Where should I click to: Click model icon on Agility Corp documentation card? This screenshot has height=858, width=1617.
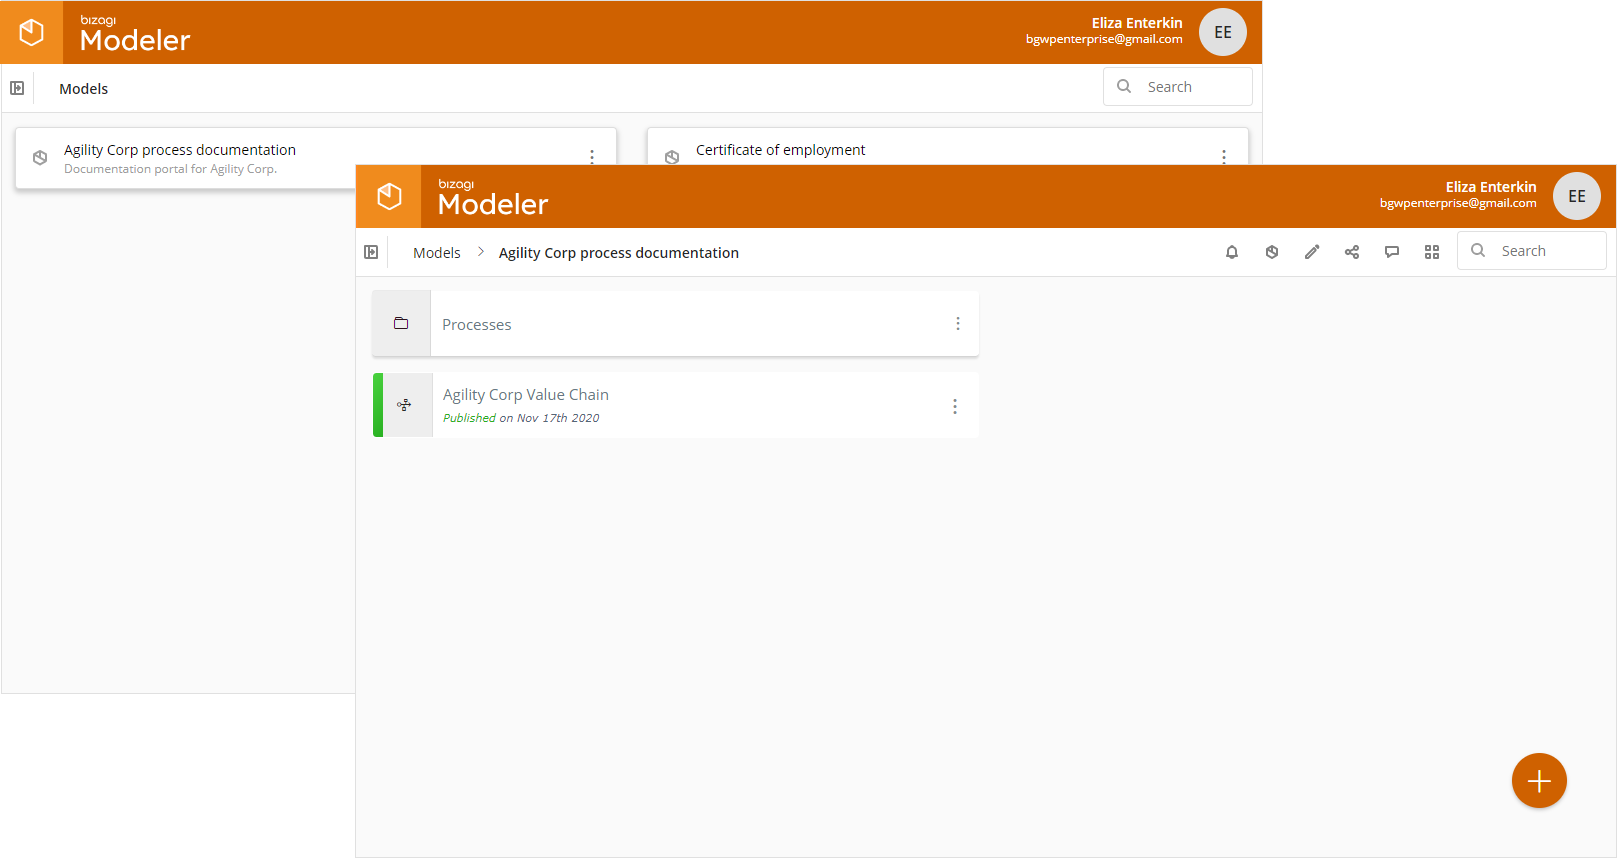click(40, 158)
